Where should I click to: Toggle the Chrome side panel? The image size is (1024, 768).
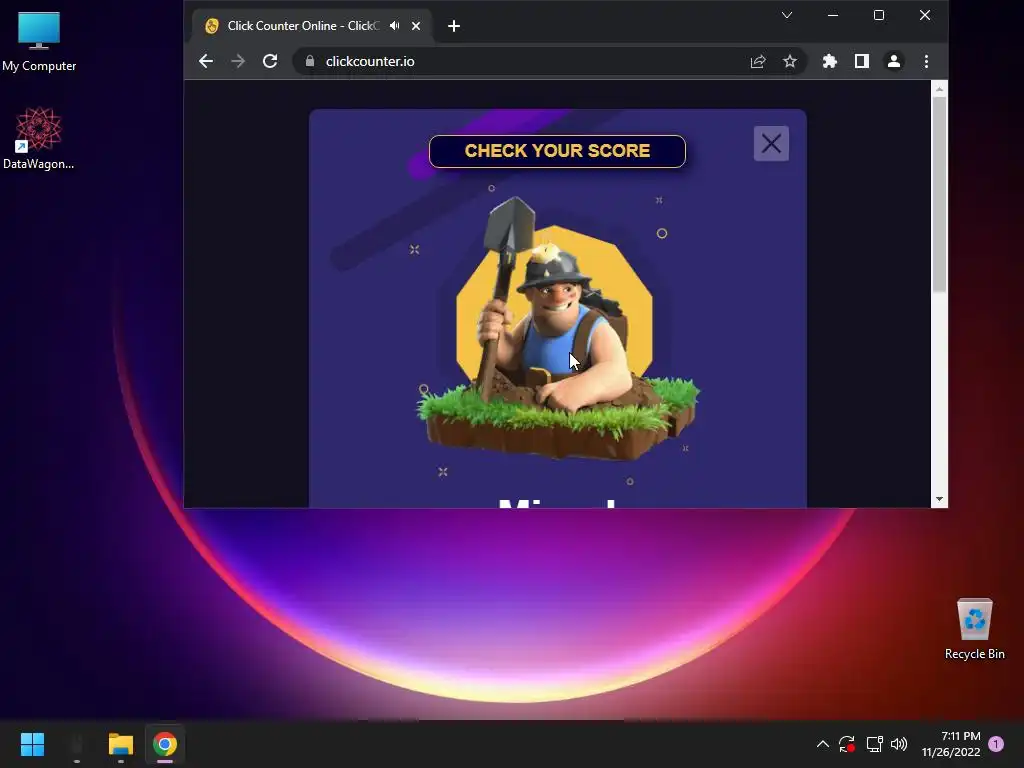coord(861,61)
